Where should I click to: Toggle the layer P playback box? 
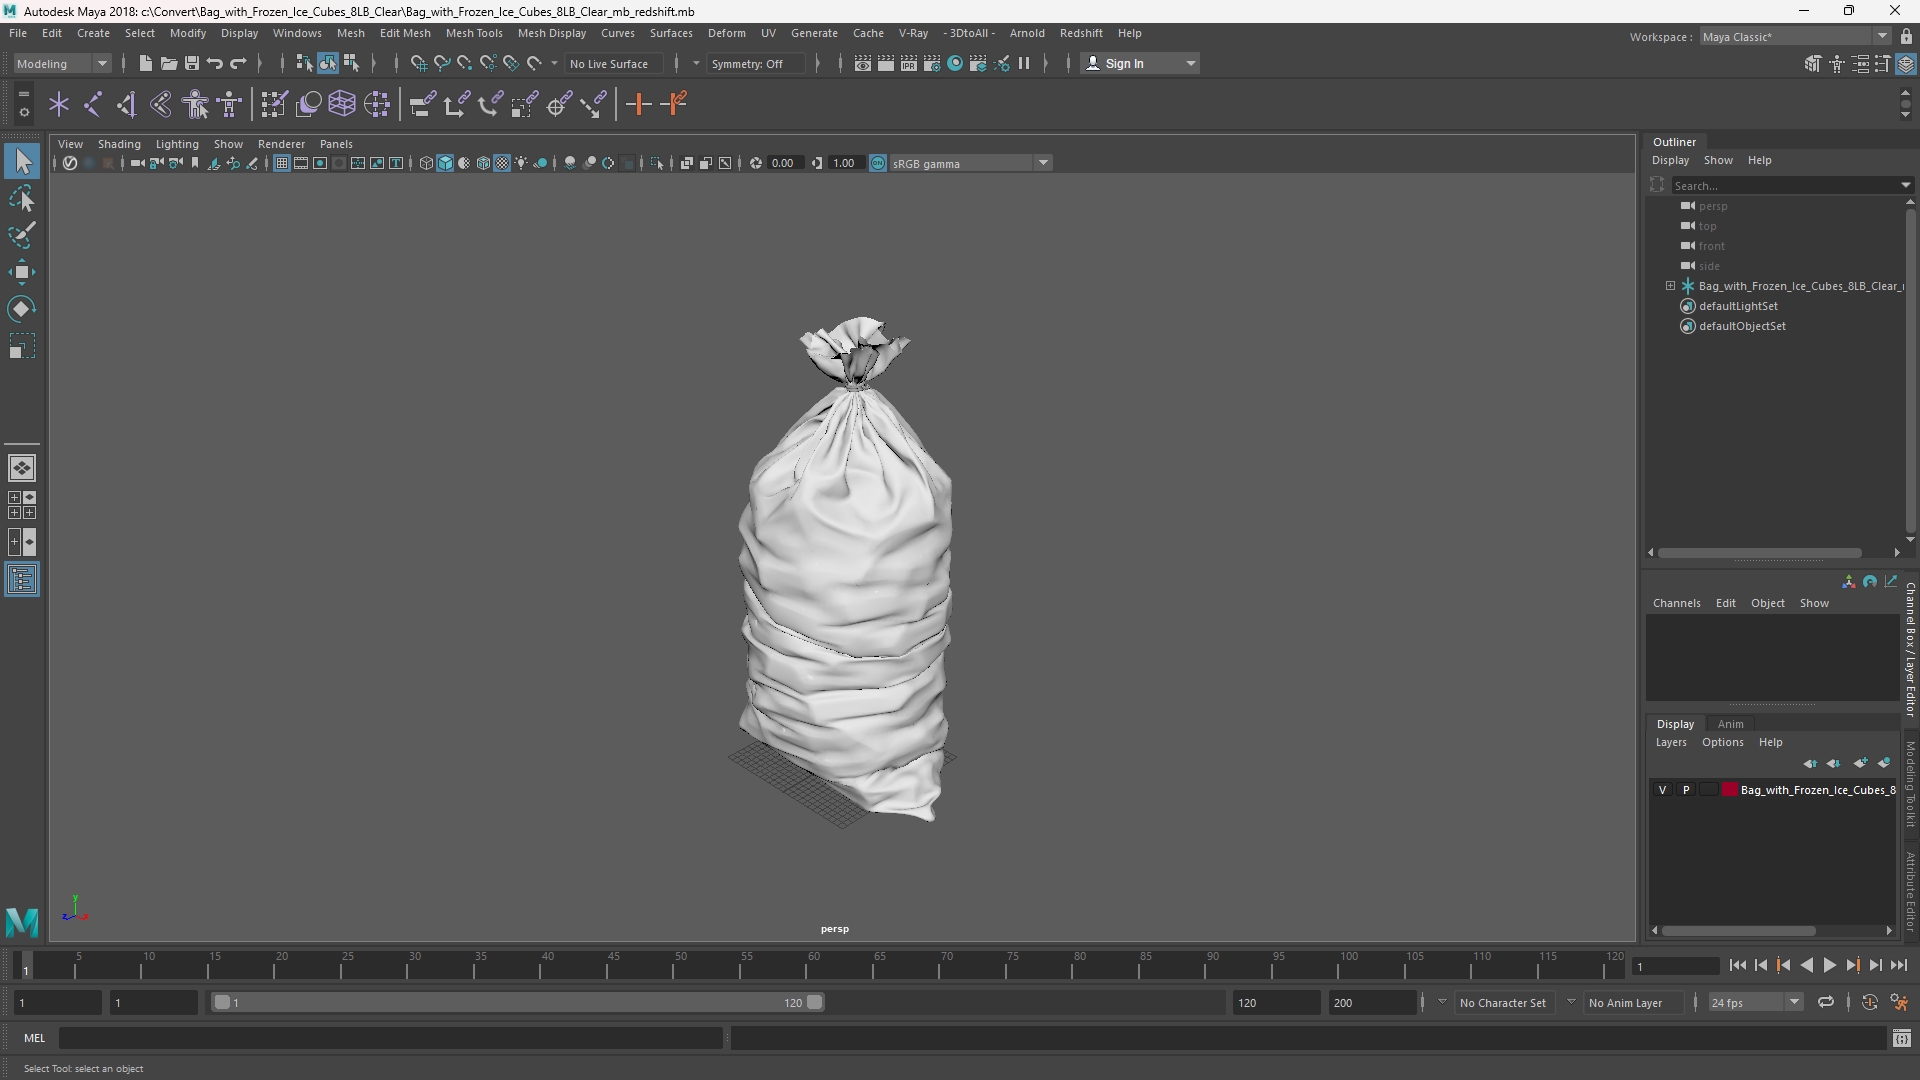point(1686,790)
